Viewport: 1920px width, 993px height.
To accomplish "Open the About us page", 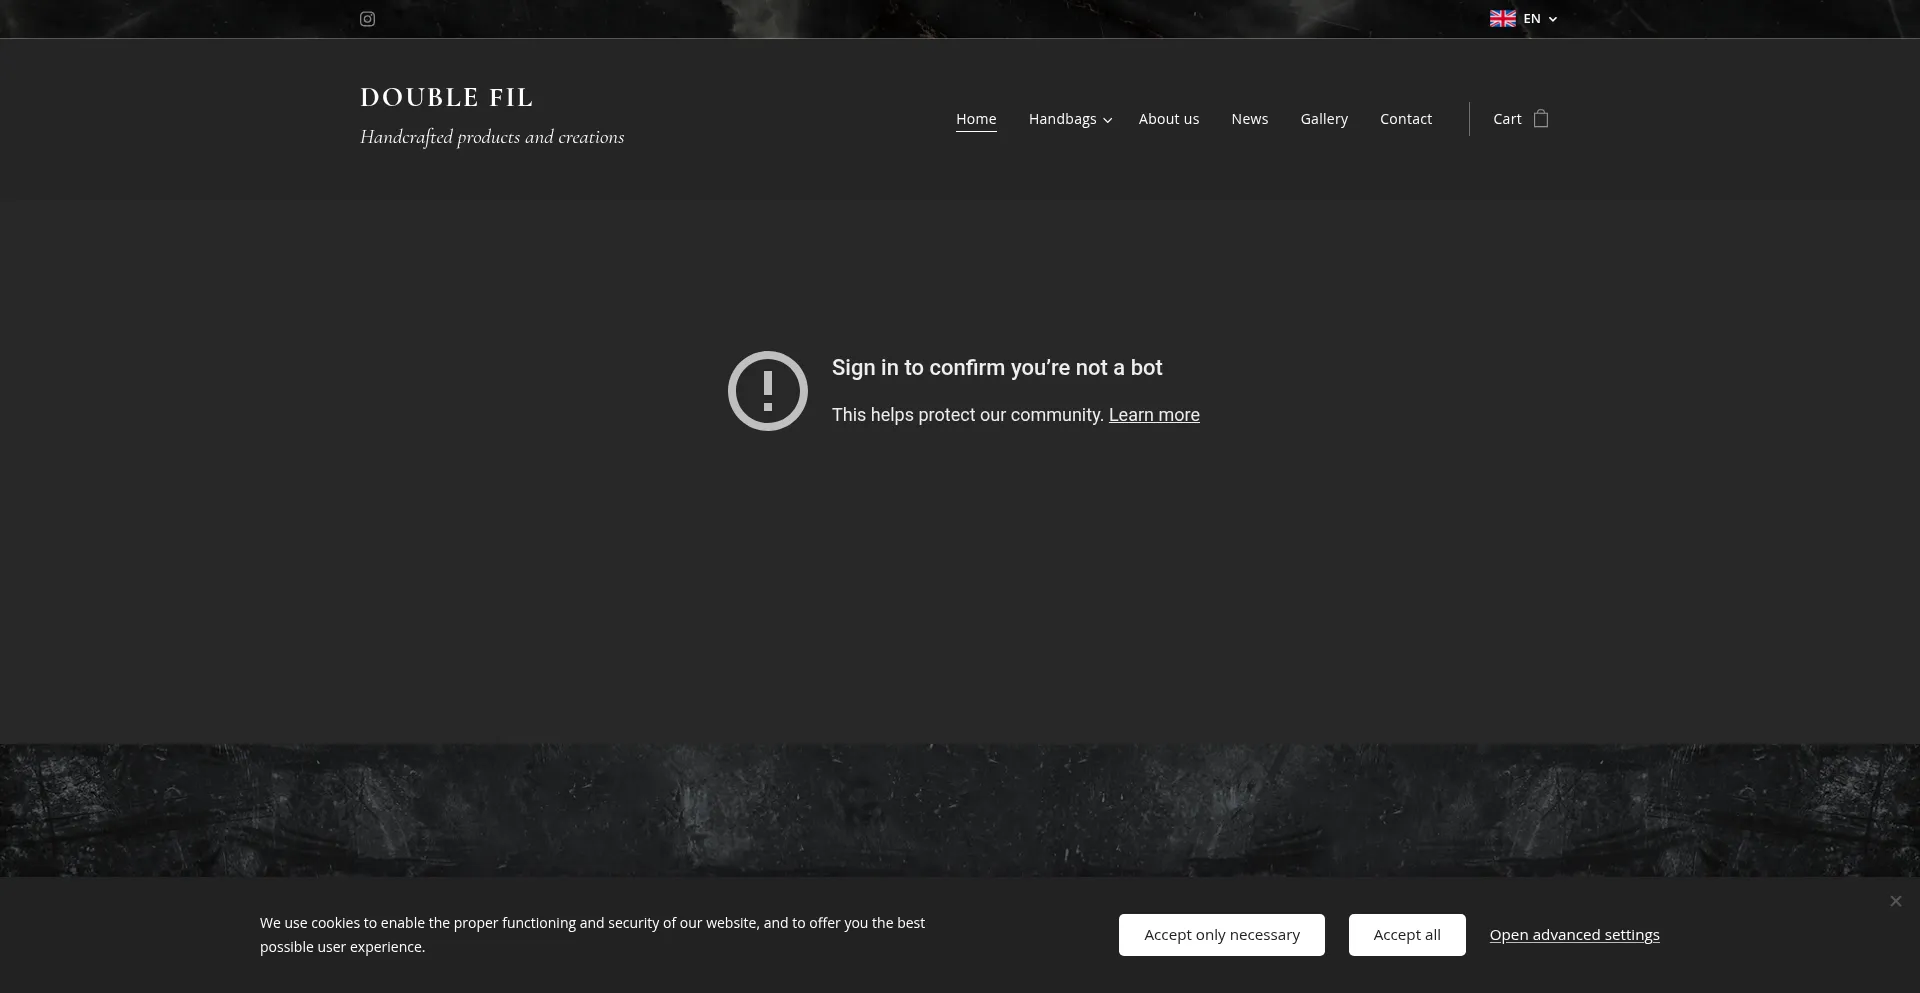I will coord(1168,119).
